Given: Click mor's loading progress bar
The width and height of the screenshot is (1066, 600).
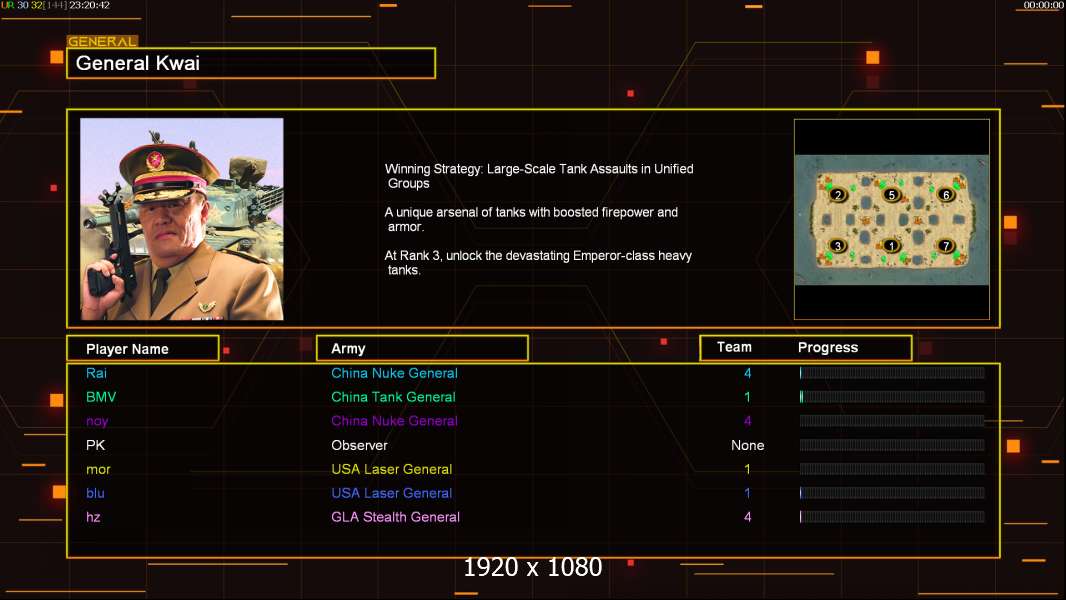Looking at the screenshot, I should (x=892, y=469).
